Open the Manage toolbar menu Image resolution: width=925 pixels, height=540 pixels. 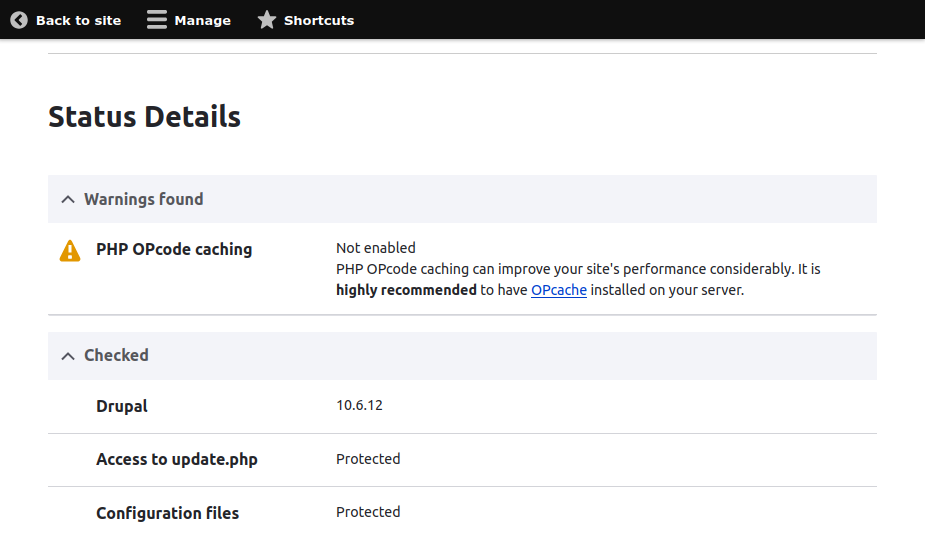(x=189, y=20)
